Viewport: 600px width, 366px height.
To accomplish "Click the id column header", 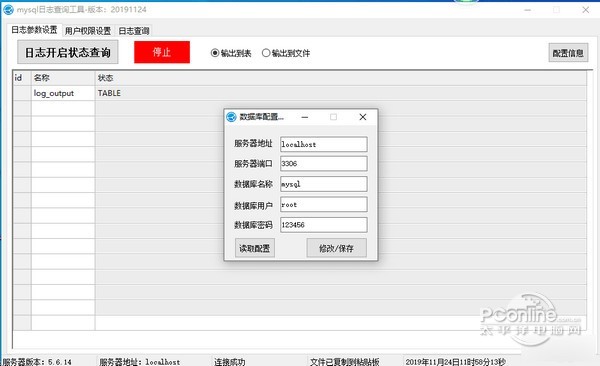I will coord(22,78).
